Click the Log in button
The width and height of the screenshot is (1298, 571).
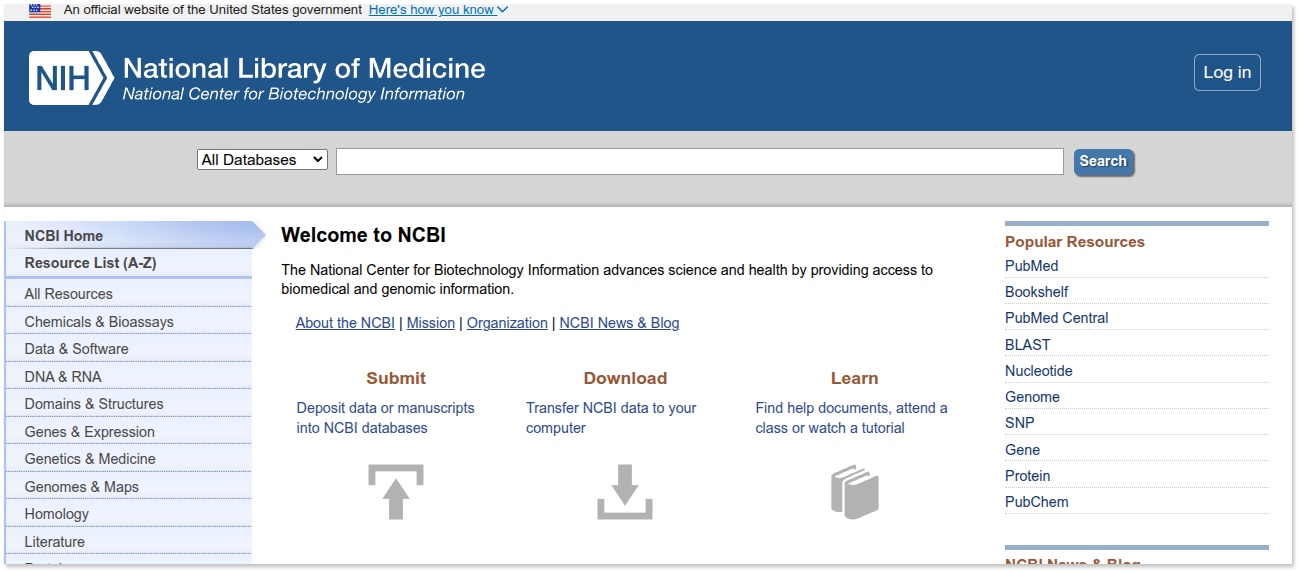[x=1227, y=72]
